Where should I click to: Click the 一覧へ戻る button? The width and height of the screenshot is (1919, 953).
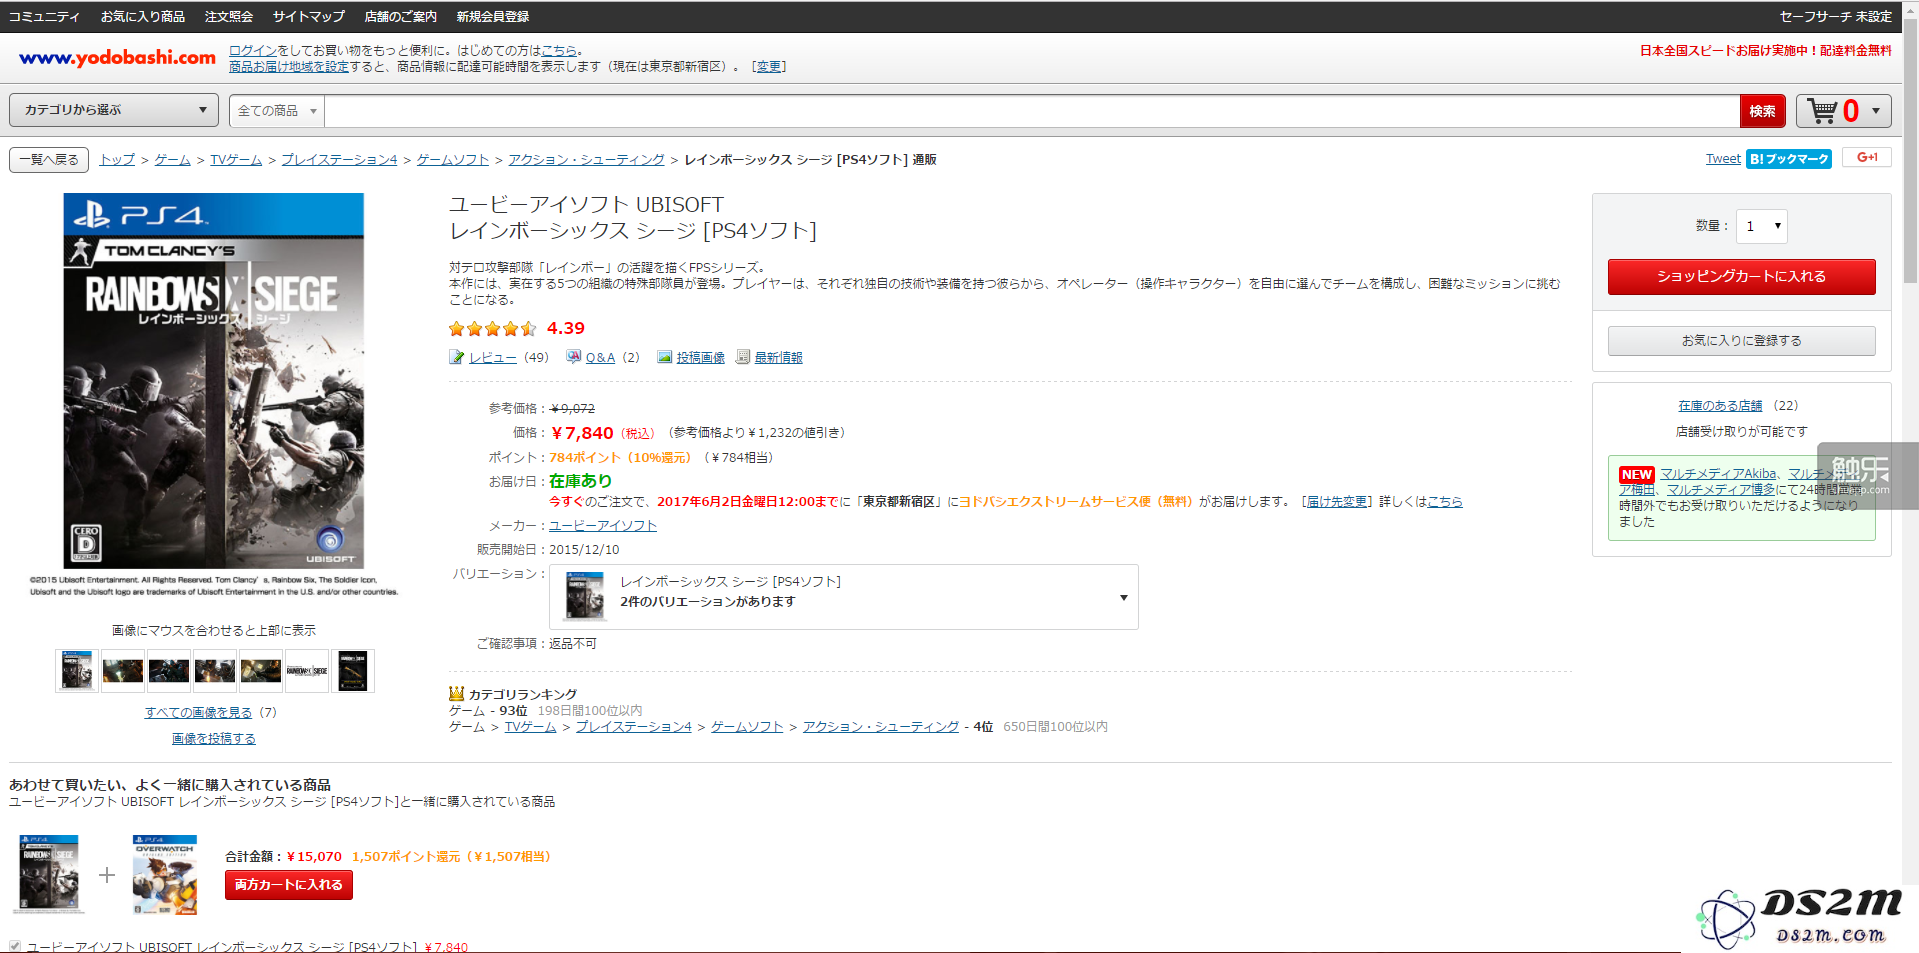[49, 160]
